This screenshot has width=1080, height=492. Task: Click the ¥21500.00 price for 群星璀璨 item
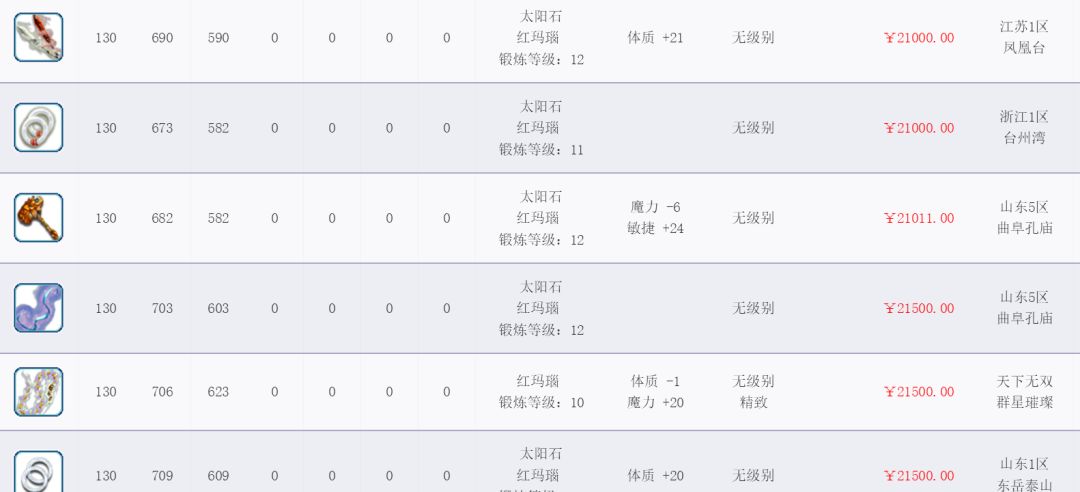click(x=919, y=392)
